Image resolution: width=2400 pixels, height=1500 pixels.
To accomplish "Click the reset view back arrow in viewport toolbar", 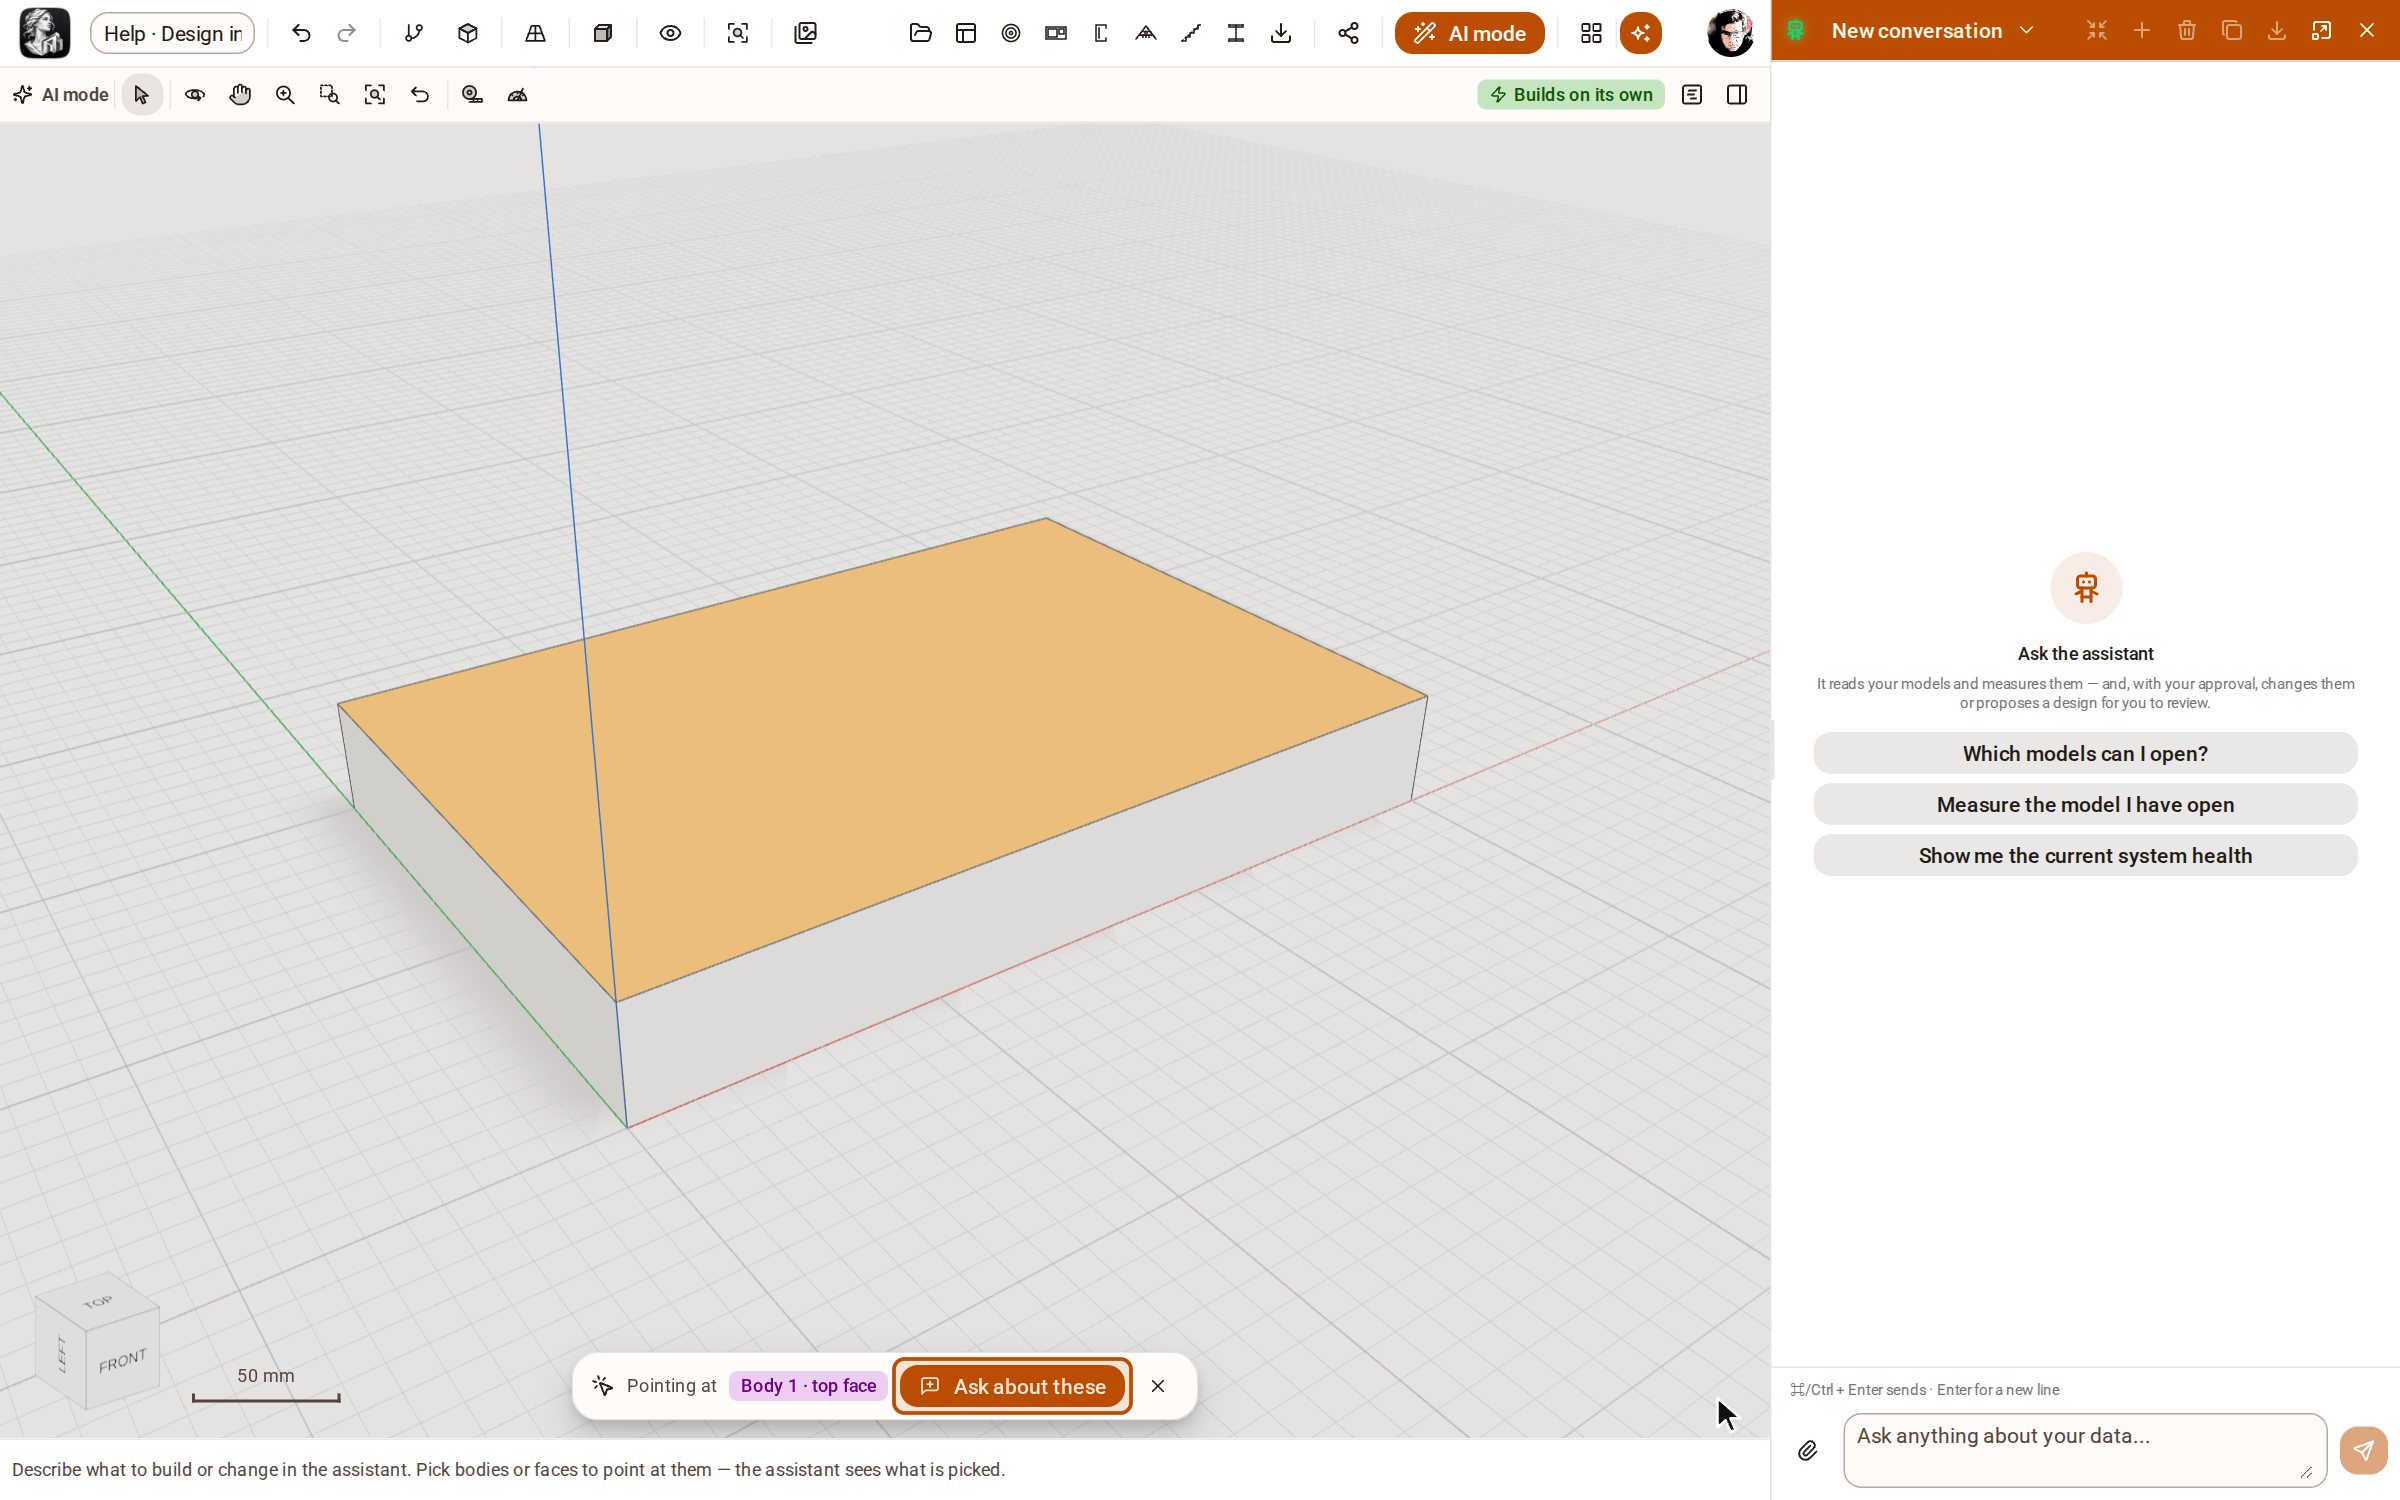I will point(420,95).
